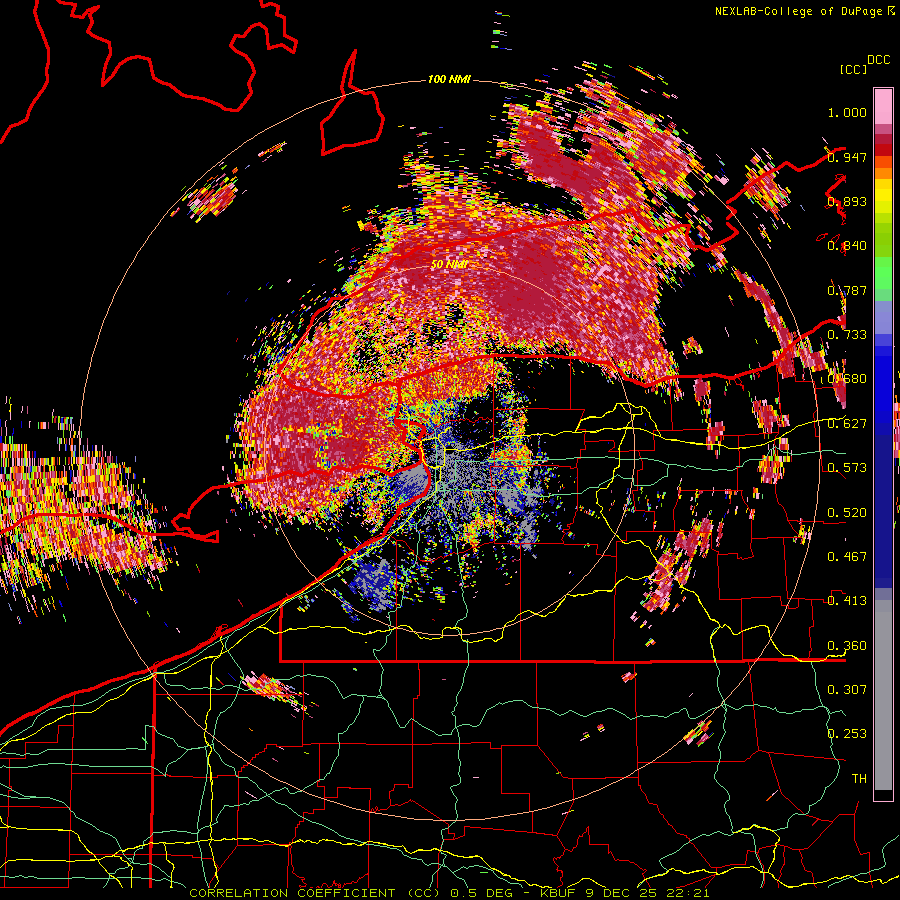Viewport: 900px width, 900px height.
Task: Click the 22:21 timestamp
Action: tap(690, 893)
